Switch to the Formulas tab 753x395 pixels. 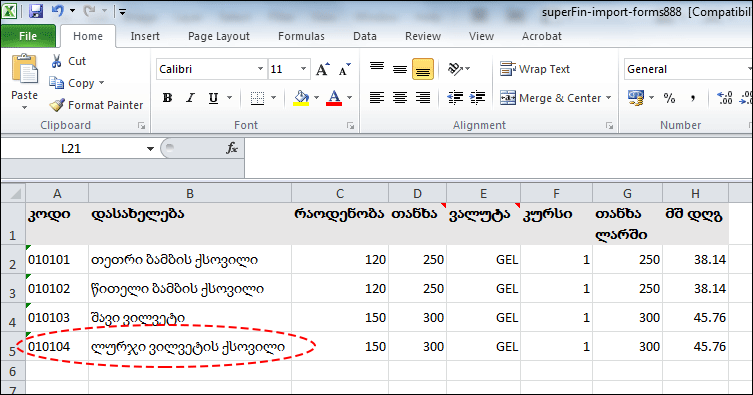[x=301, y=36]
